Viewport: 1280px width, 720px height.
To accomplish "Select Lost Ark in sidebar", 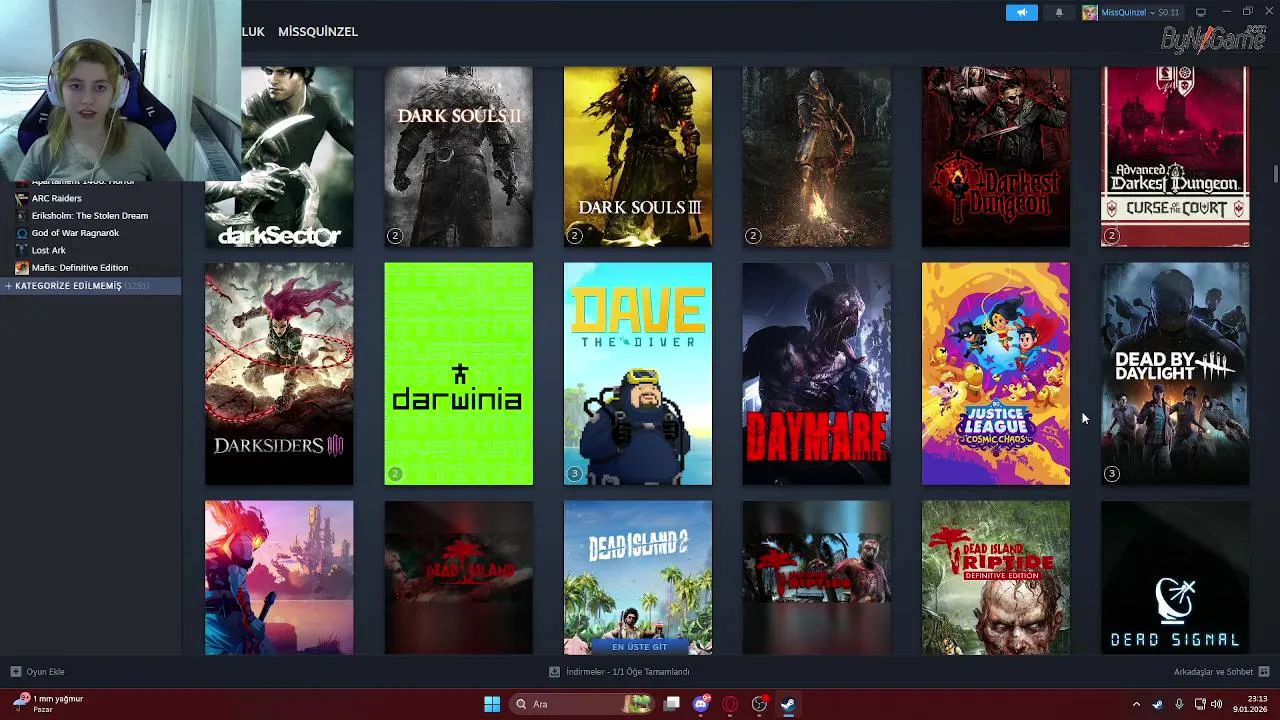I will click(x=48, y=250).
